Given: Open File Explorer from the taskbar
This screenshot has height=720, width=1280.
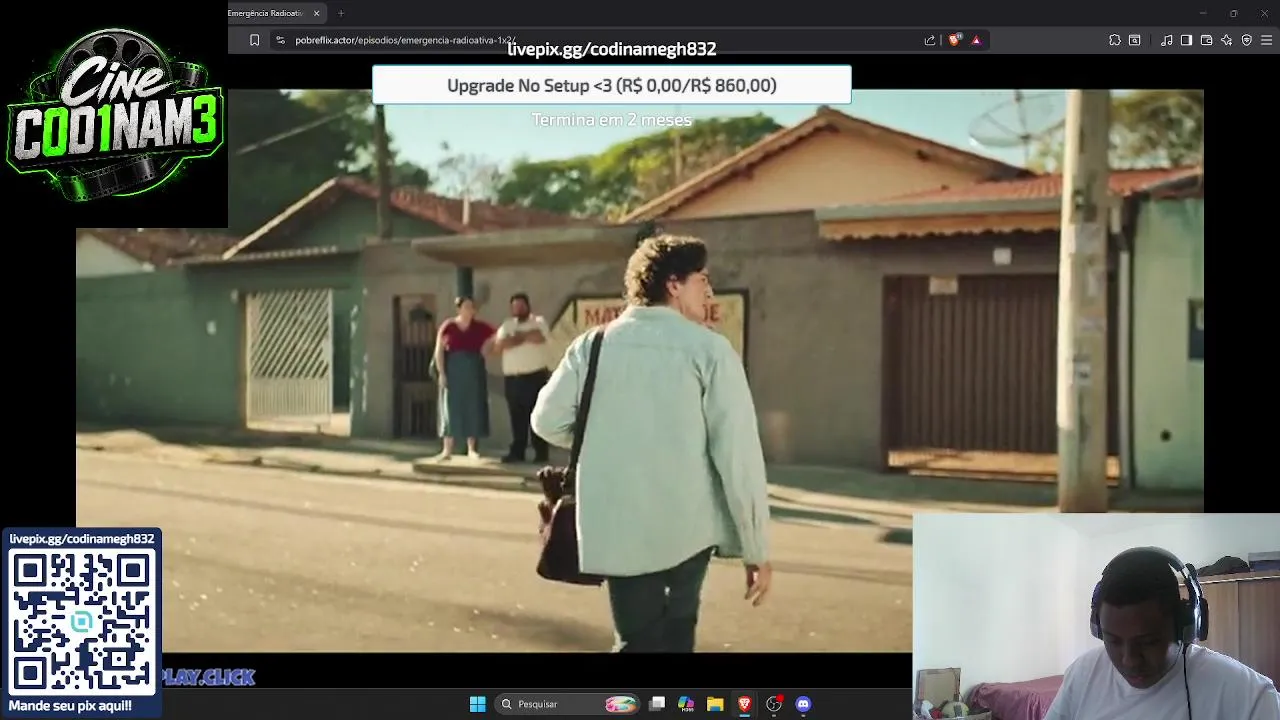Looking at the screenshot, I should click(715, 704).
